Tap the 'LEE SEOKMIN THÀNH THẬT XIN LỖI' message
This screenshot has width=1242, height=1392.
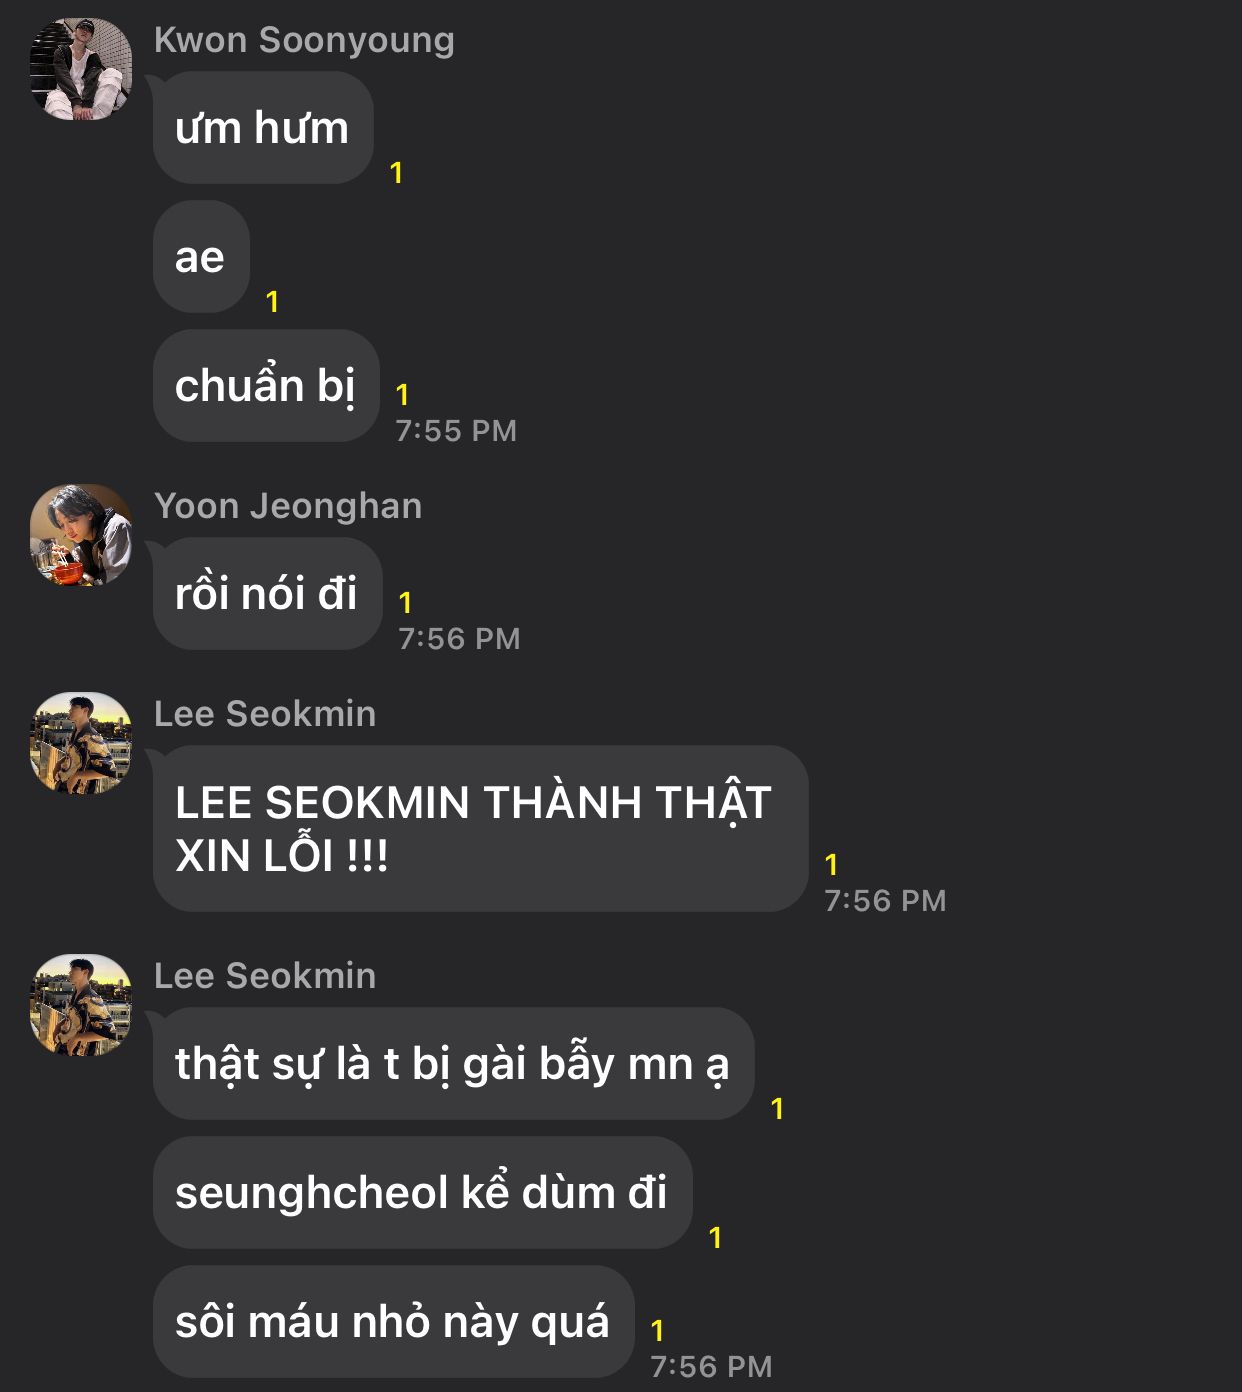click(480, 828)
